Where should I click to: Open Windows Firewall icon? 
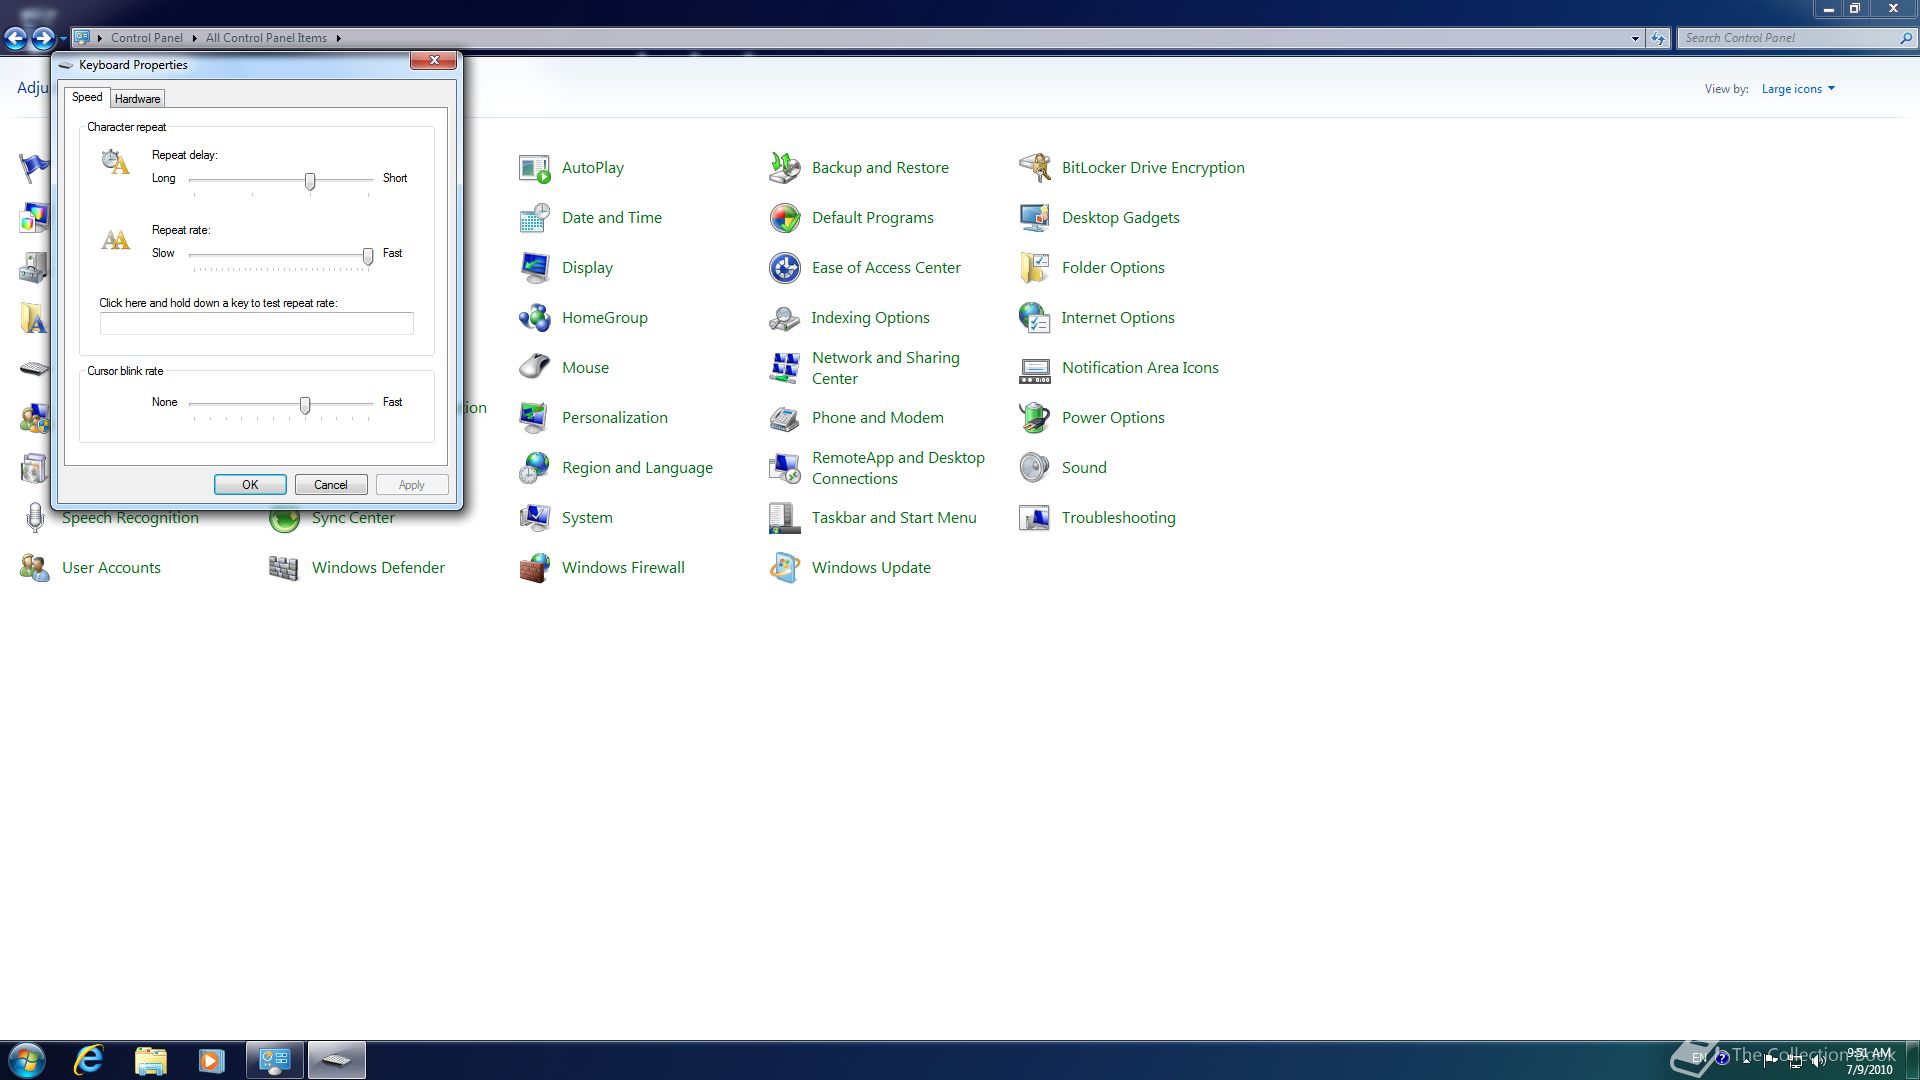point(535,568)
